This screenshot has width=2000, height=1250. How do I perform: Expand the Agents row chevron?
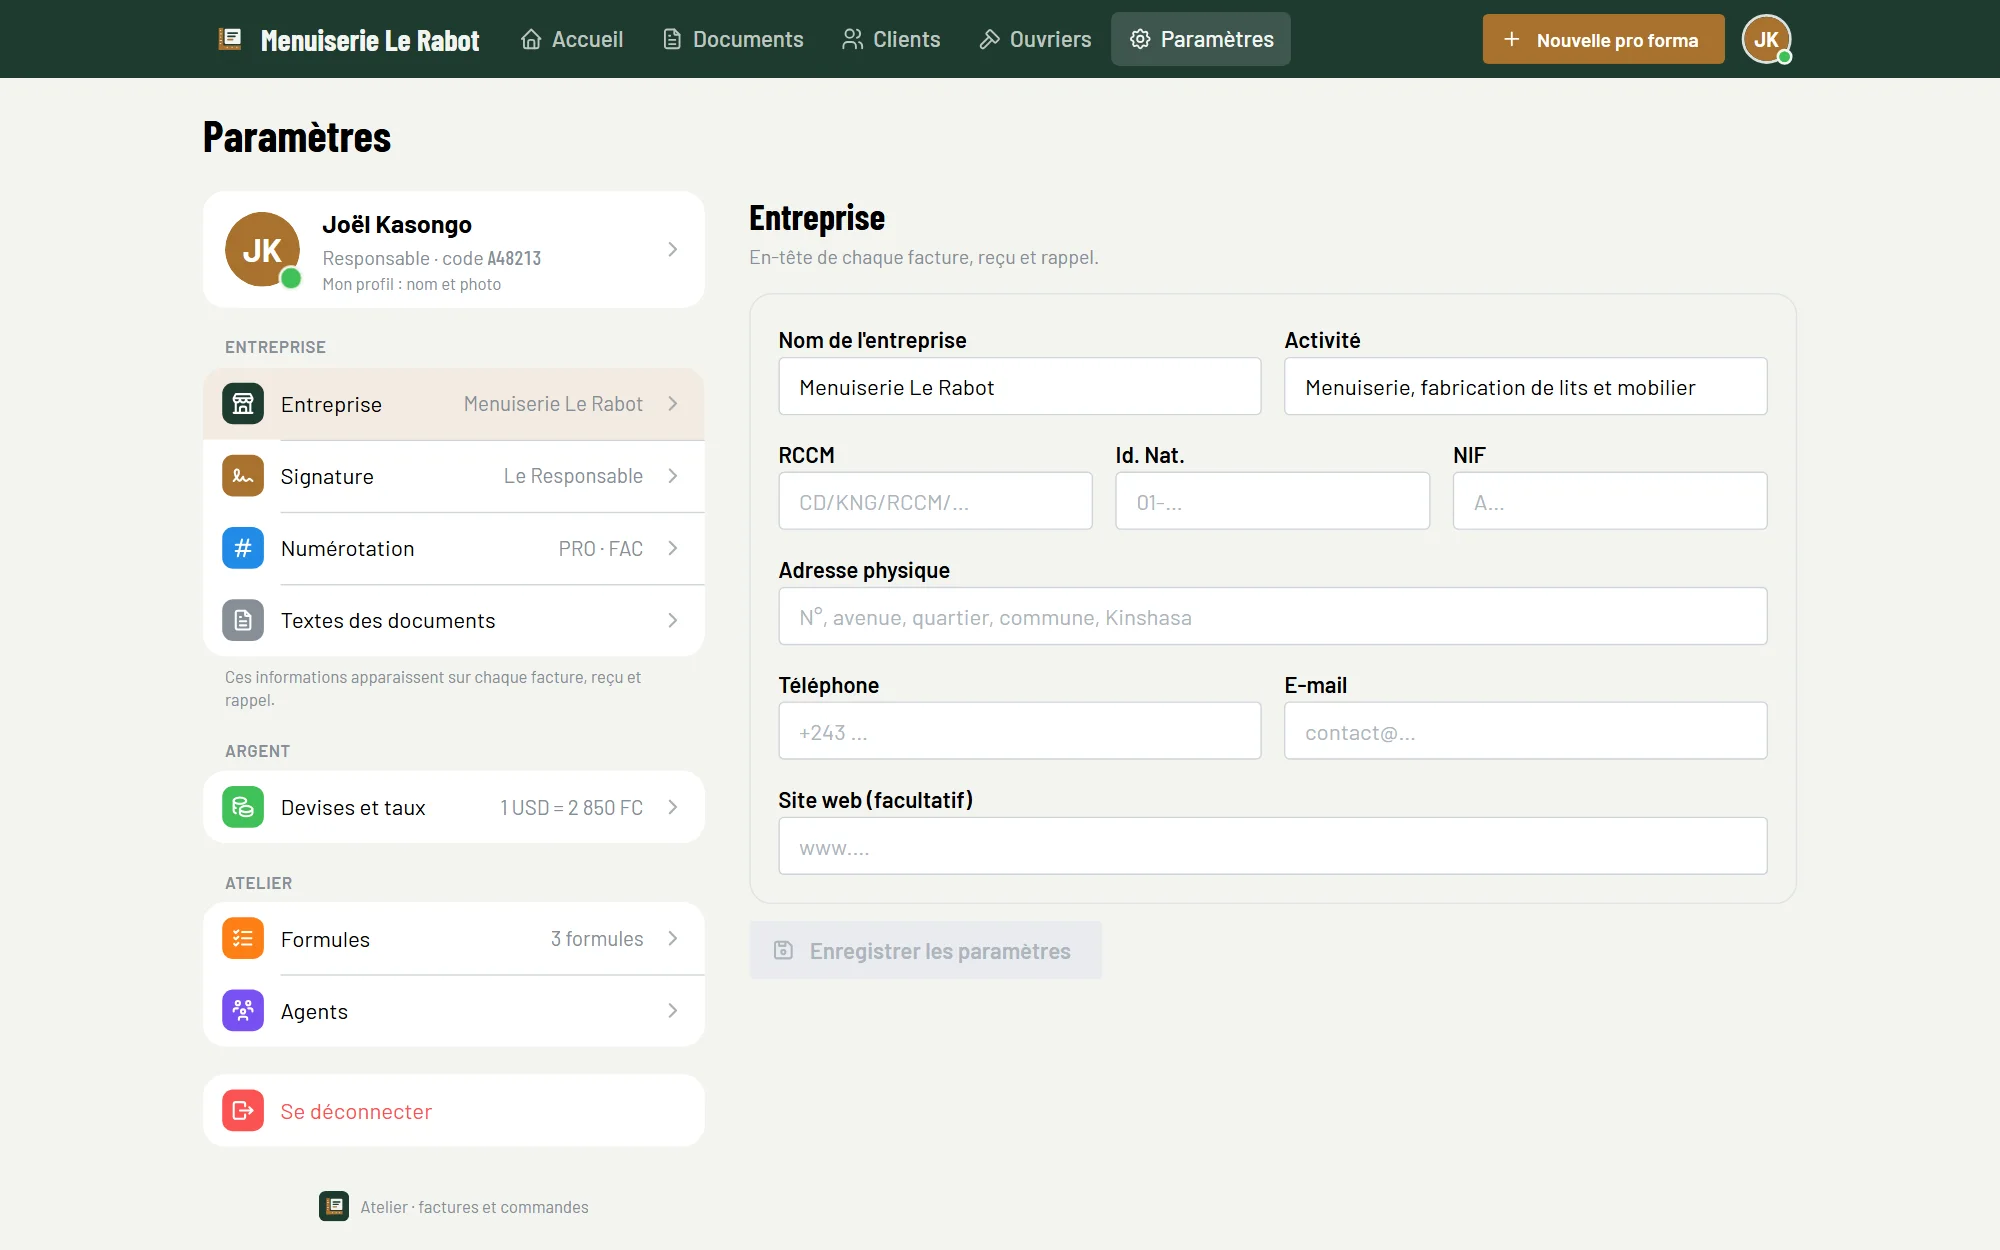pyautogui.click(x=673, y=1011)
